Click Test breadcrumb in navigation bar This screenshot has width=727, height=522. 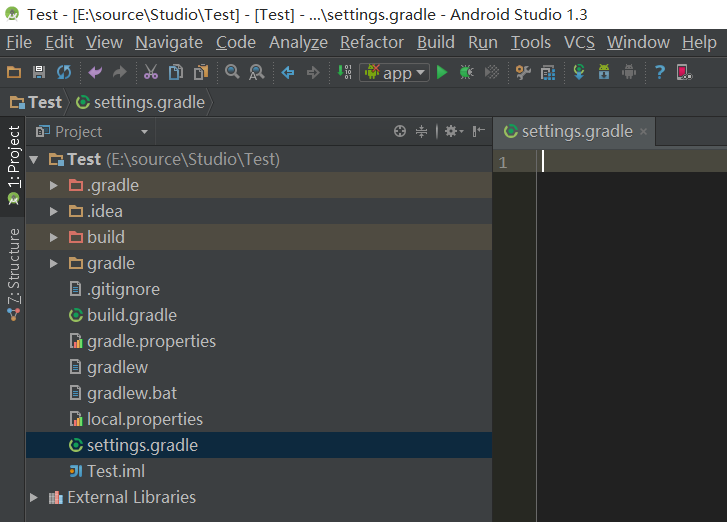[36, 102]
